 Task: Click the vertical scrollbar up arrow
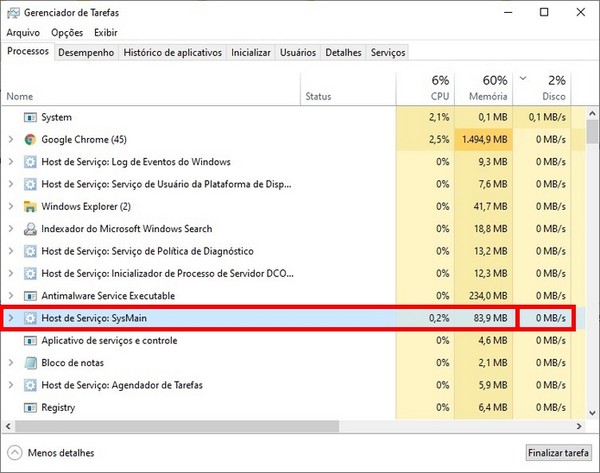point(592,114)
